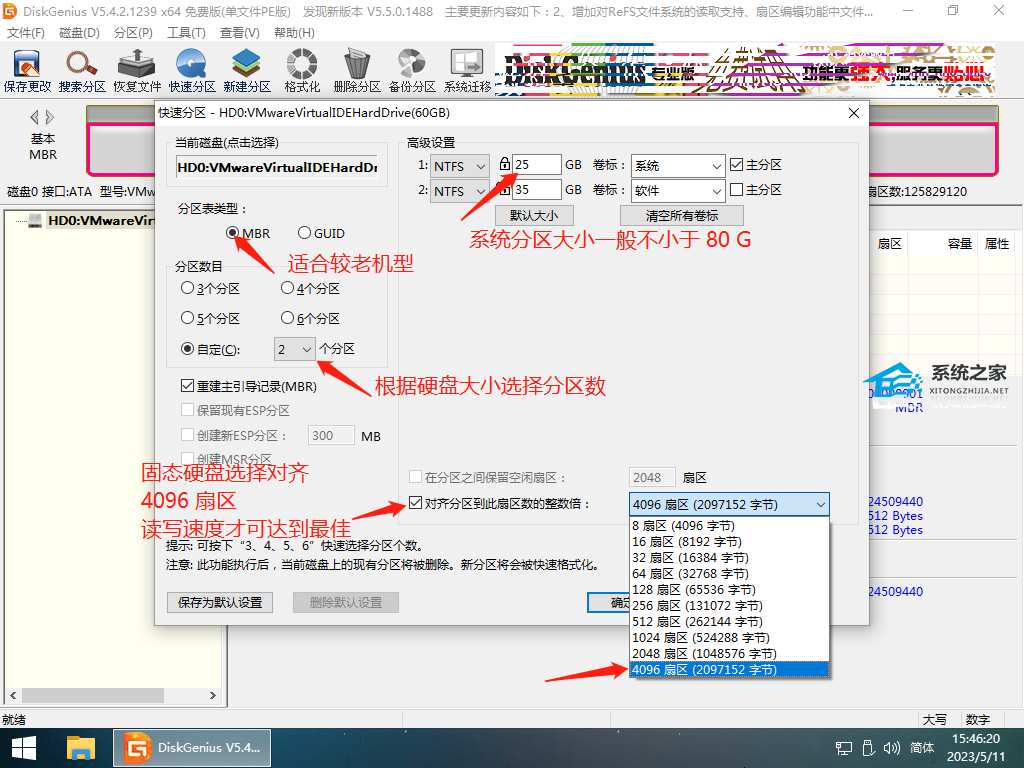Screen dimensions: 1024x768
Task: Click the next disk arrow
Action: (50, 118)
